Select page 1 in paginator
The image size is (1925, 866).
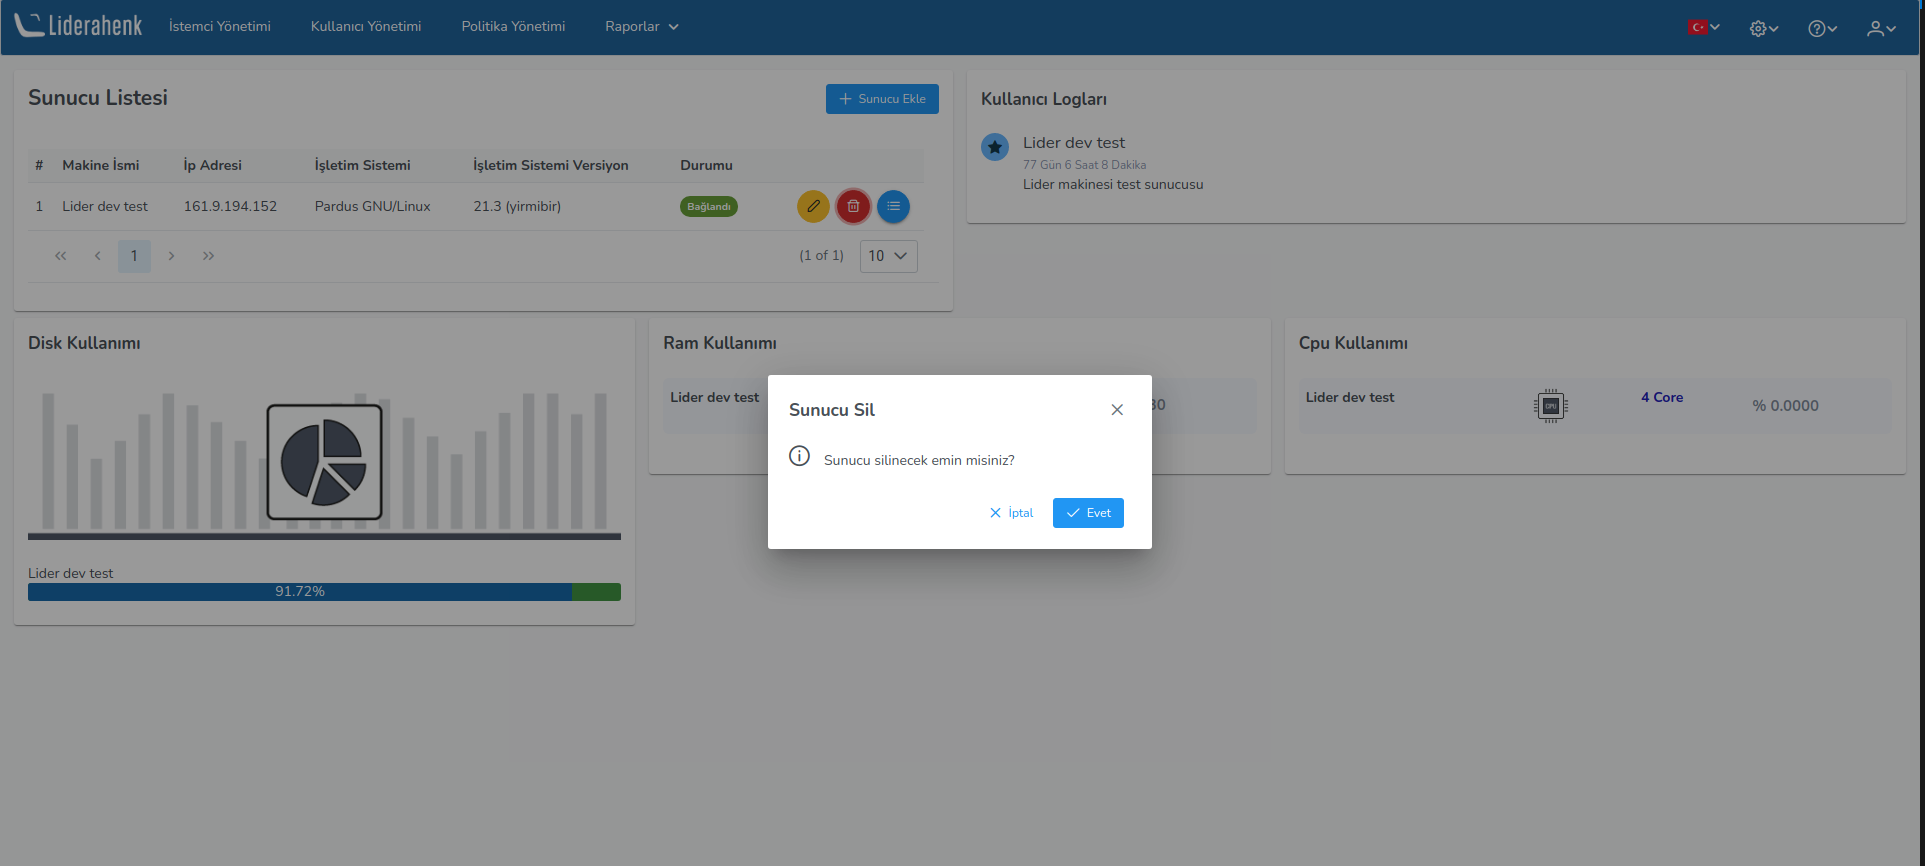(134, 256)
